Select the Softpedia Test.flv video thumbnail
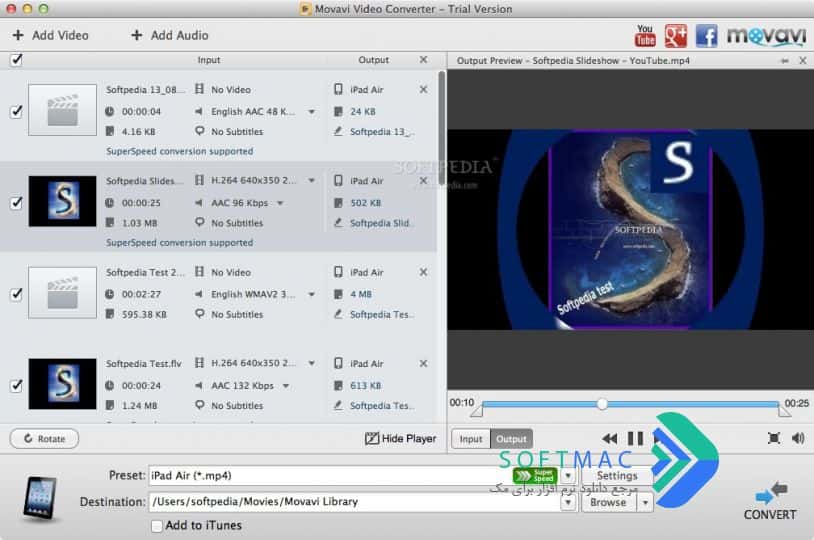The image size is (814, 540). 62,384
